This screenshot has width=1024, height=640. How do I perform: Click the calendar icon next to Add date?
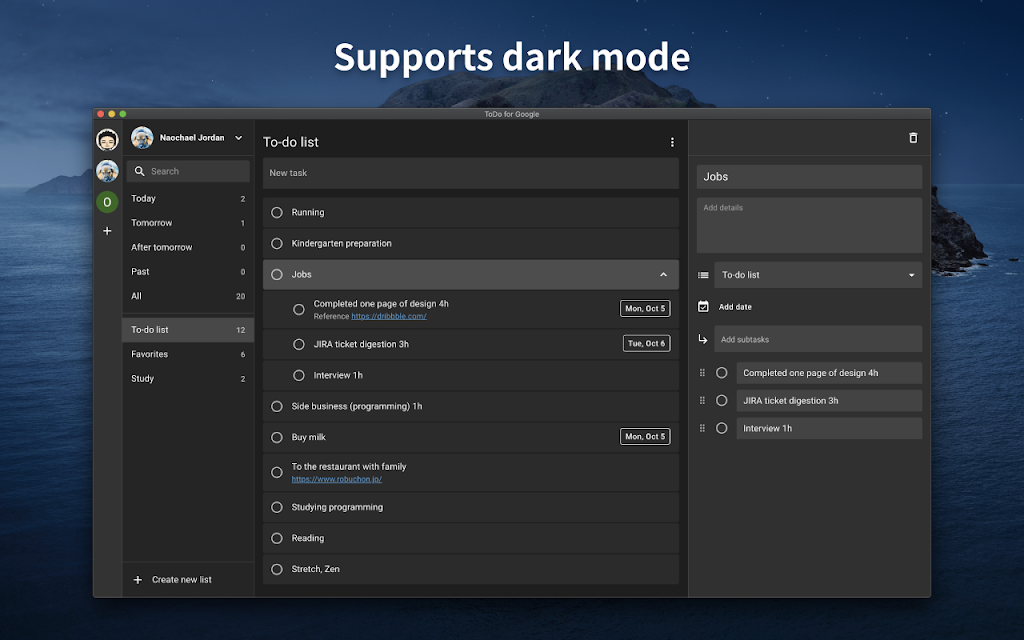coord(703,307)
